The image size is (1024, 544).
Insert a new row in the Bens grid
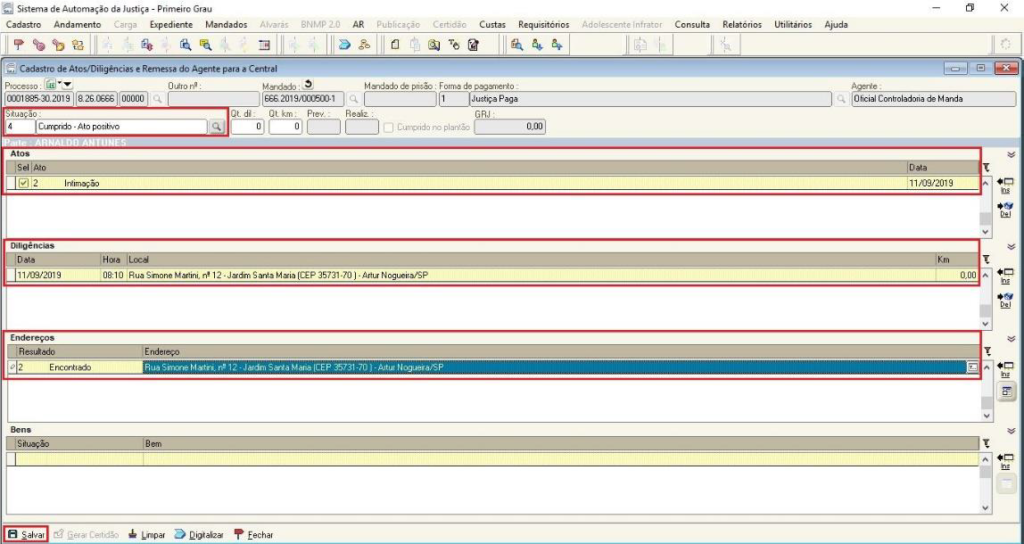[1006, 460]
